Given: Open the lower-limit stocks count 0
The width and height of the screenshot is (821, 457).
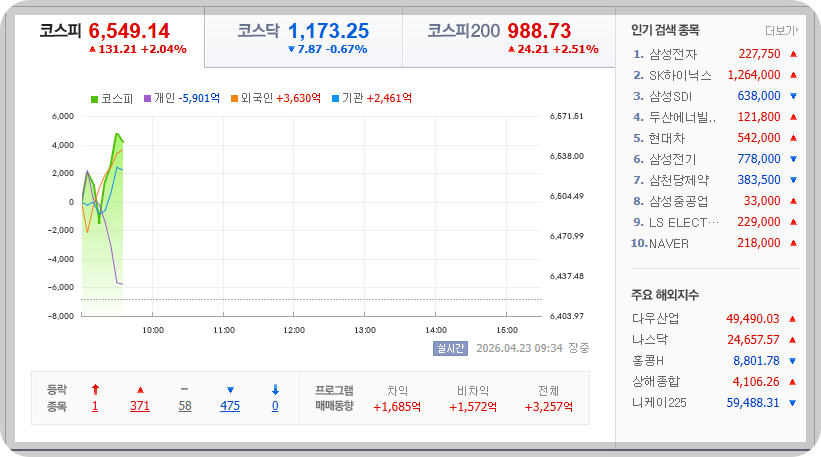Looking at the screenshot, I should (275, 406).
